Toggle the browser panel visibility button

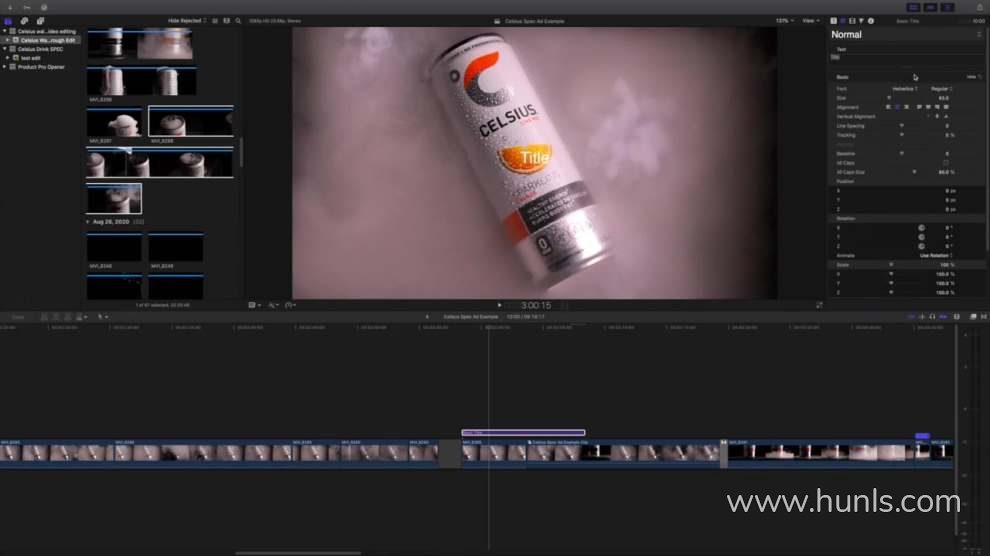tap(913, 7)
